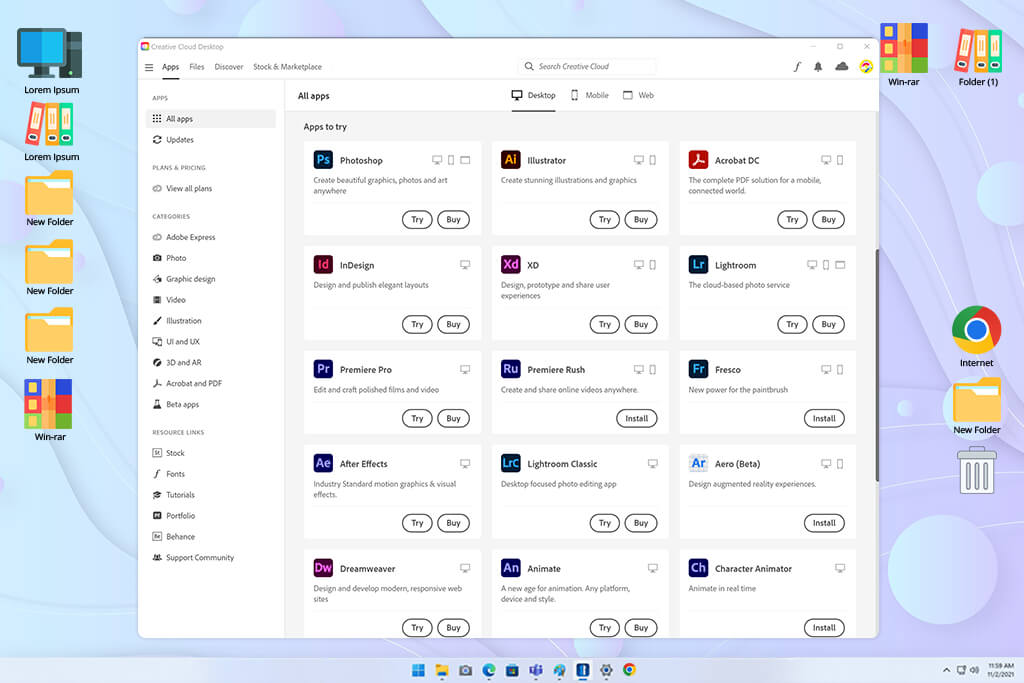1024x683 pixels.
Task: Click the Character Animator Ch icon
Action: [698, 568]
